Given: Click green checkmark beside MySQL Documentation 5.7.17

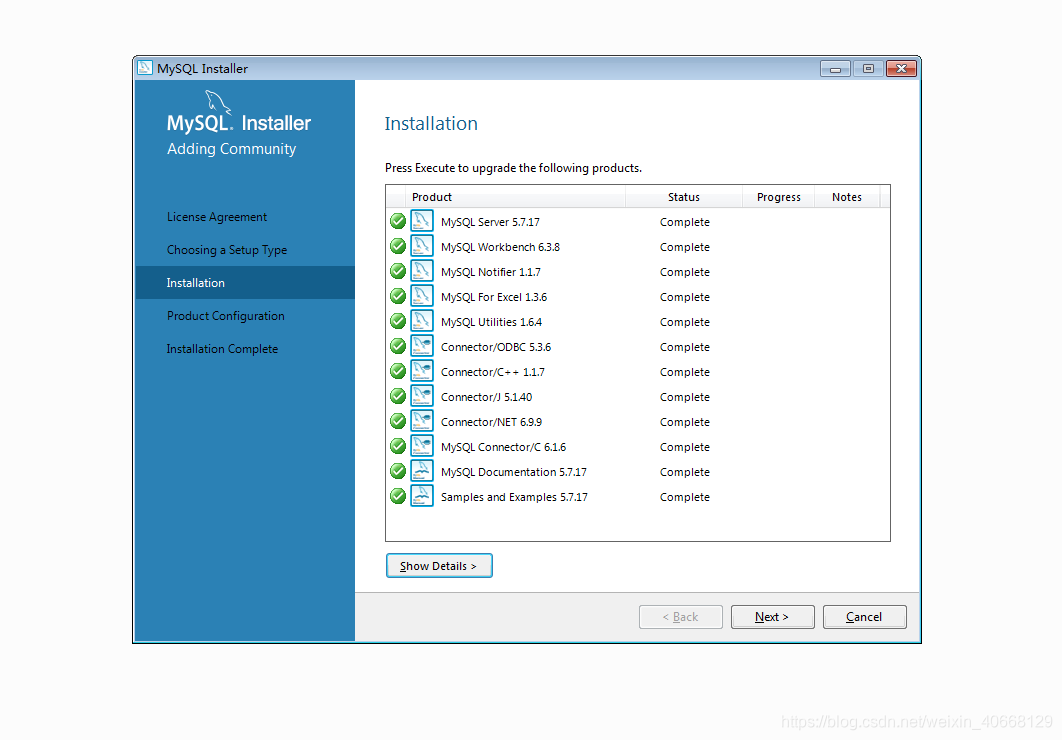Looking at the screenshot, I should (398, 472).
